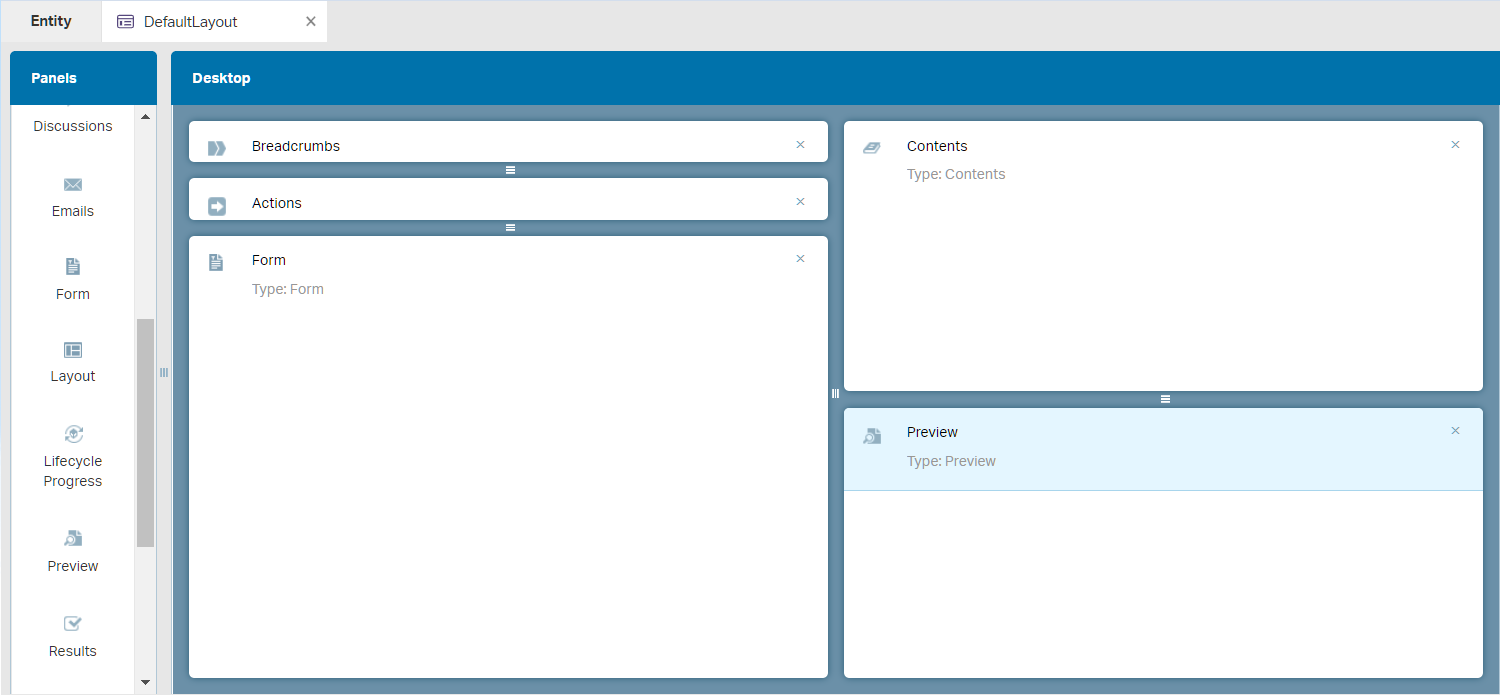Remove the Actions panel from layout

click(x=800, y=202)
